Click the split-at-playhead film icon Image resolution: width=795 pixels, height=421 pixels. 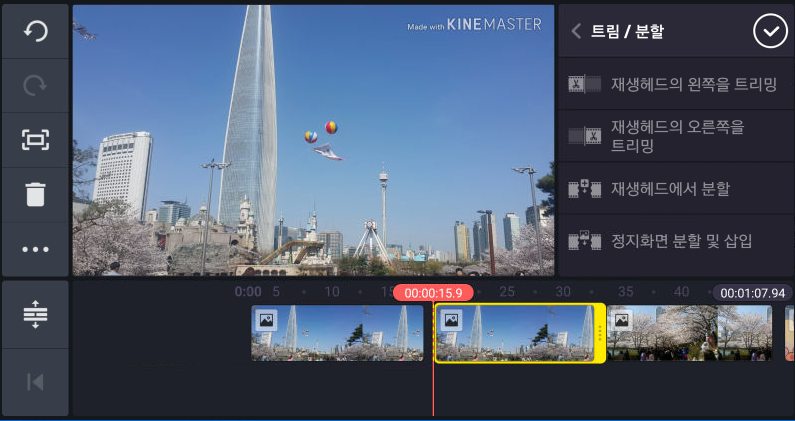[585, 189]
